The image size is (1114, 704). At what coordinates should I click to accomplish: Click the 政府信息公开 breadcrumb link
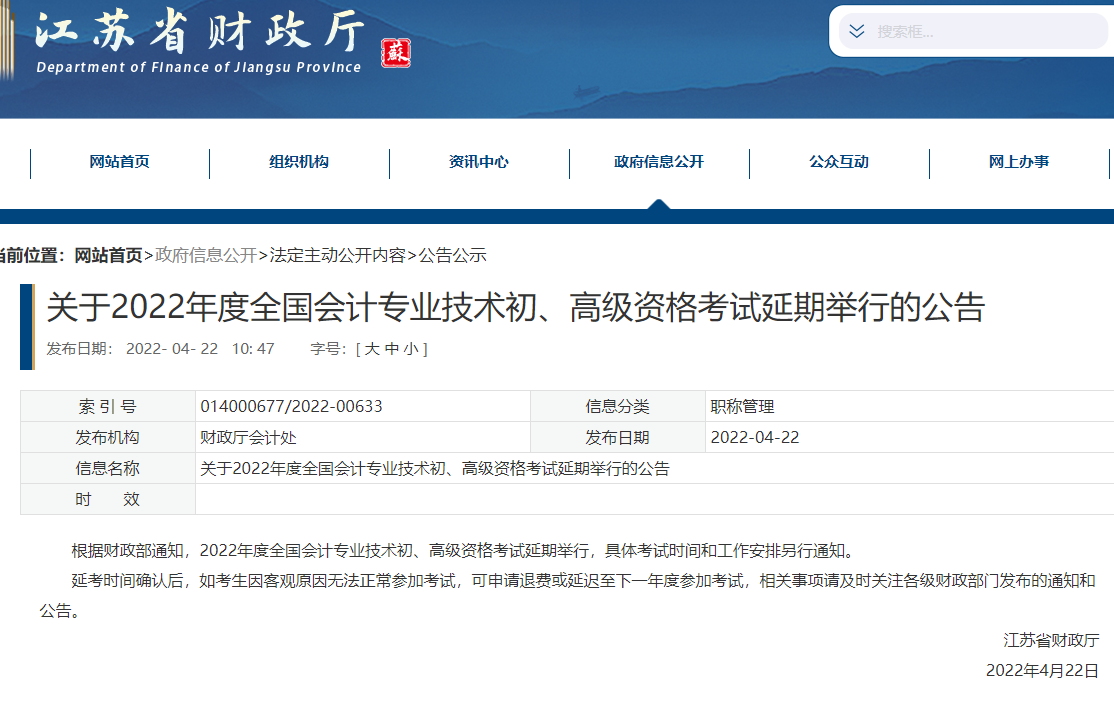206,255
